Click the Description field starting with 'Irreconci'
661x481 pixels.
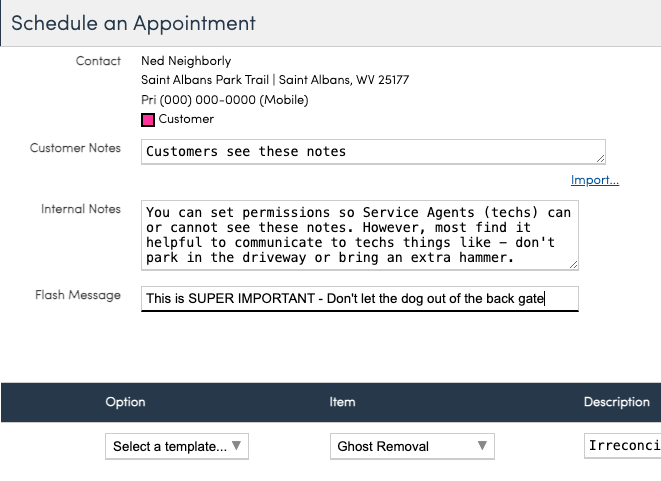click(622, 446)
